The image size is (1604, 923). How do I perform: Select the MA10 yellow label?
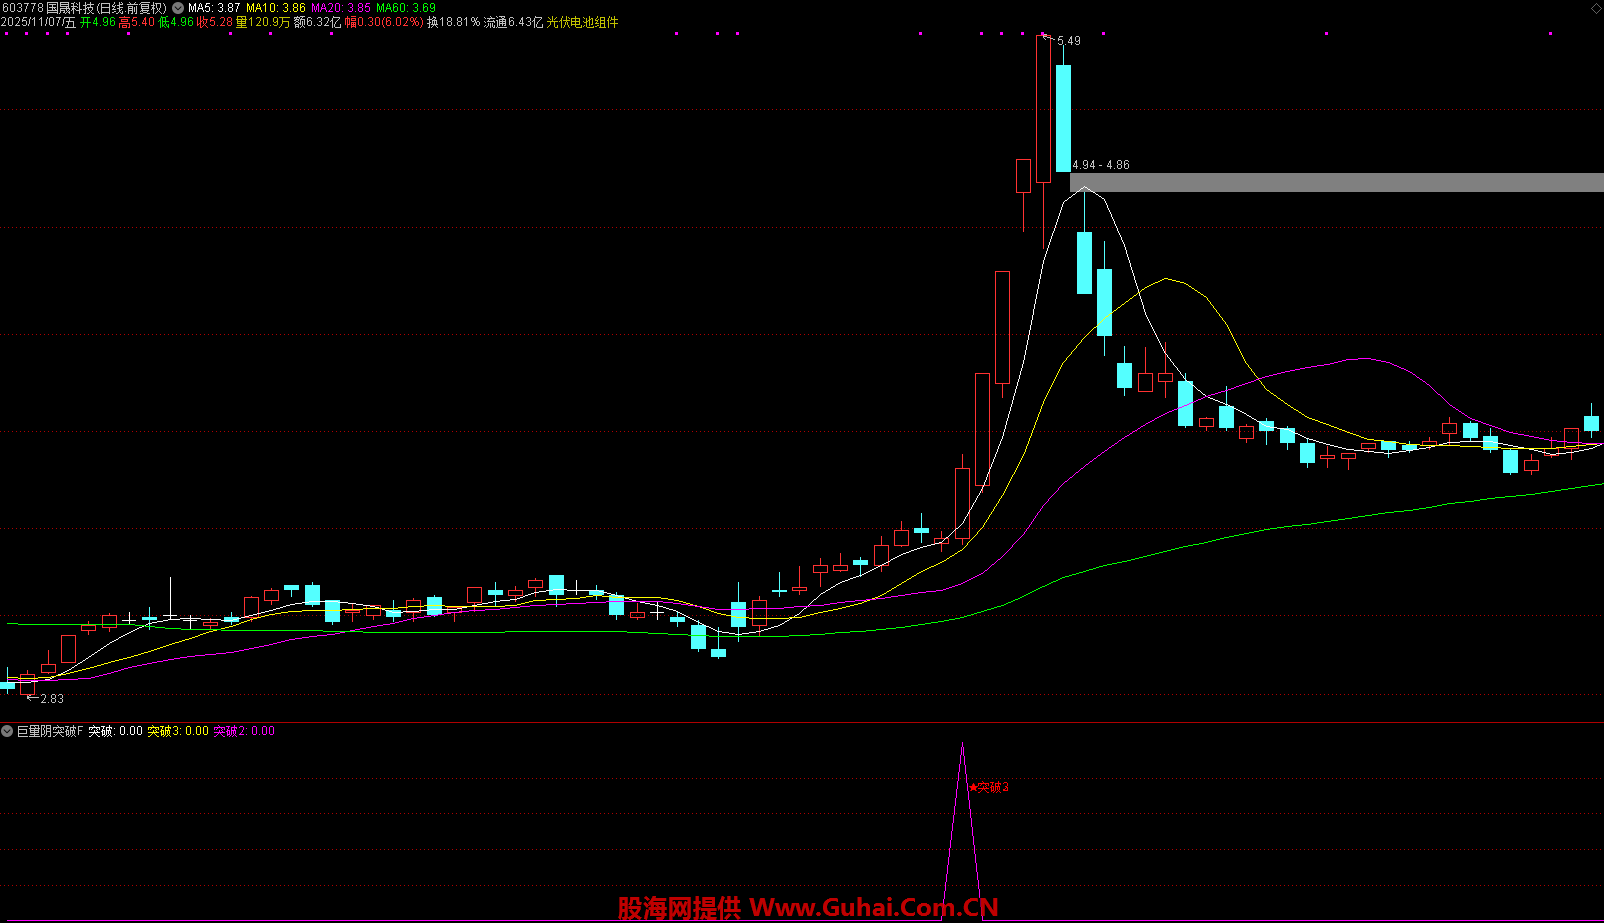pyautogui.click(x=276, y=7)
